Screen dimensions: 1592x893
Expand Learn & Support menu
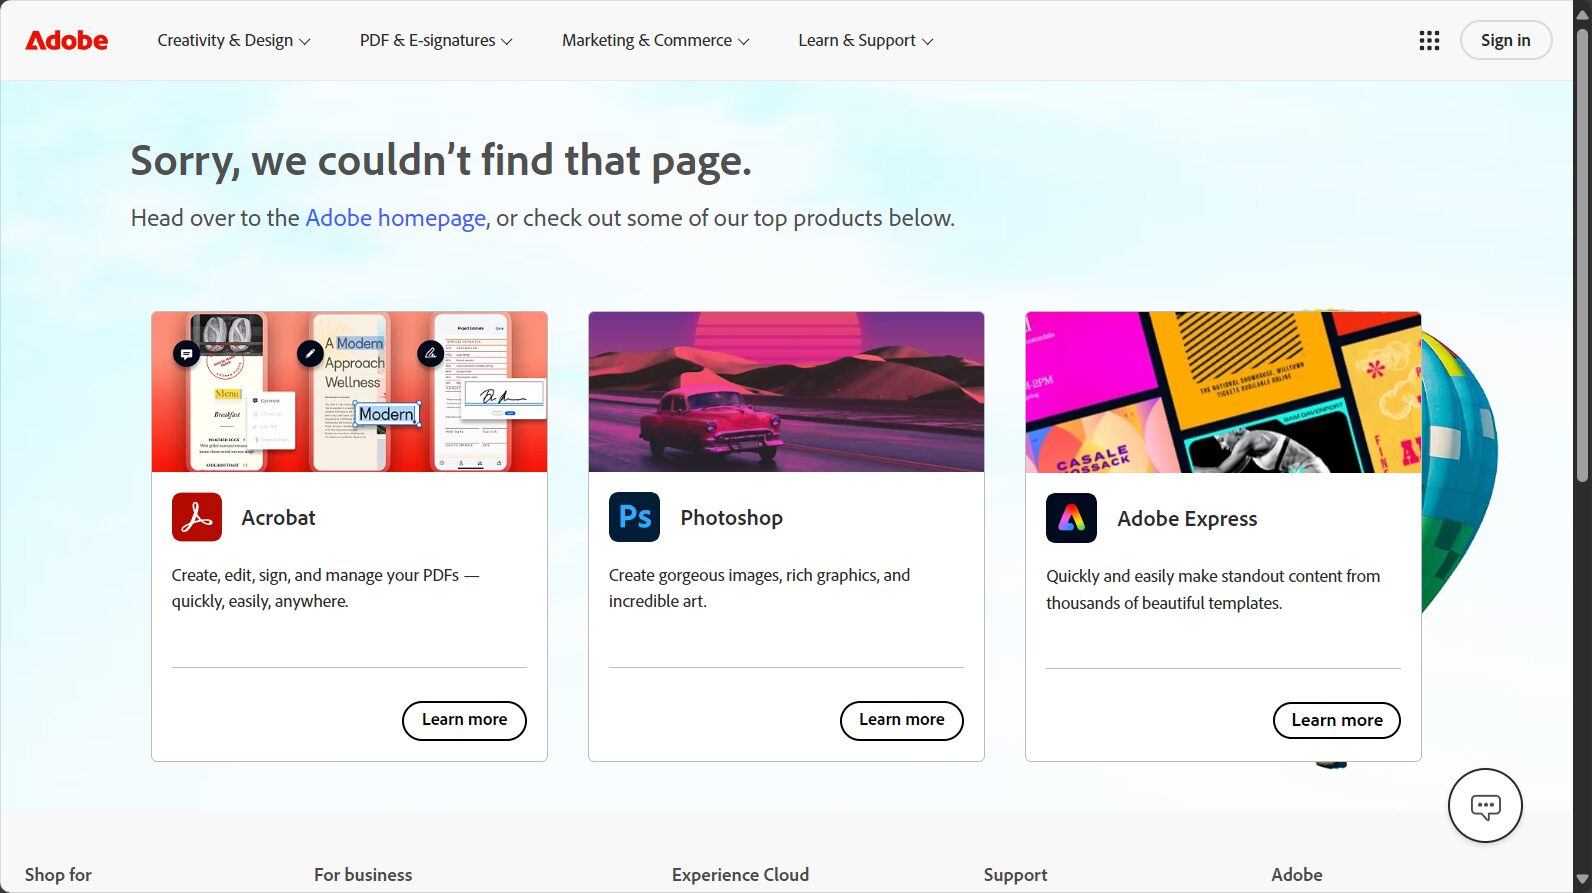(x=865, y=40)
